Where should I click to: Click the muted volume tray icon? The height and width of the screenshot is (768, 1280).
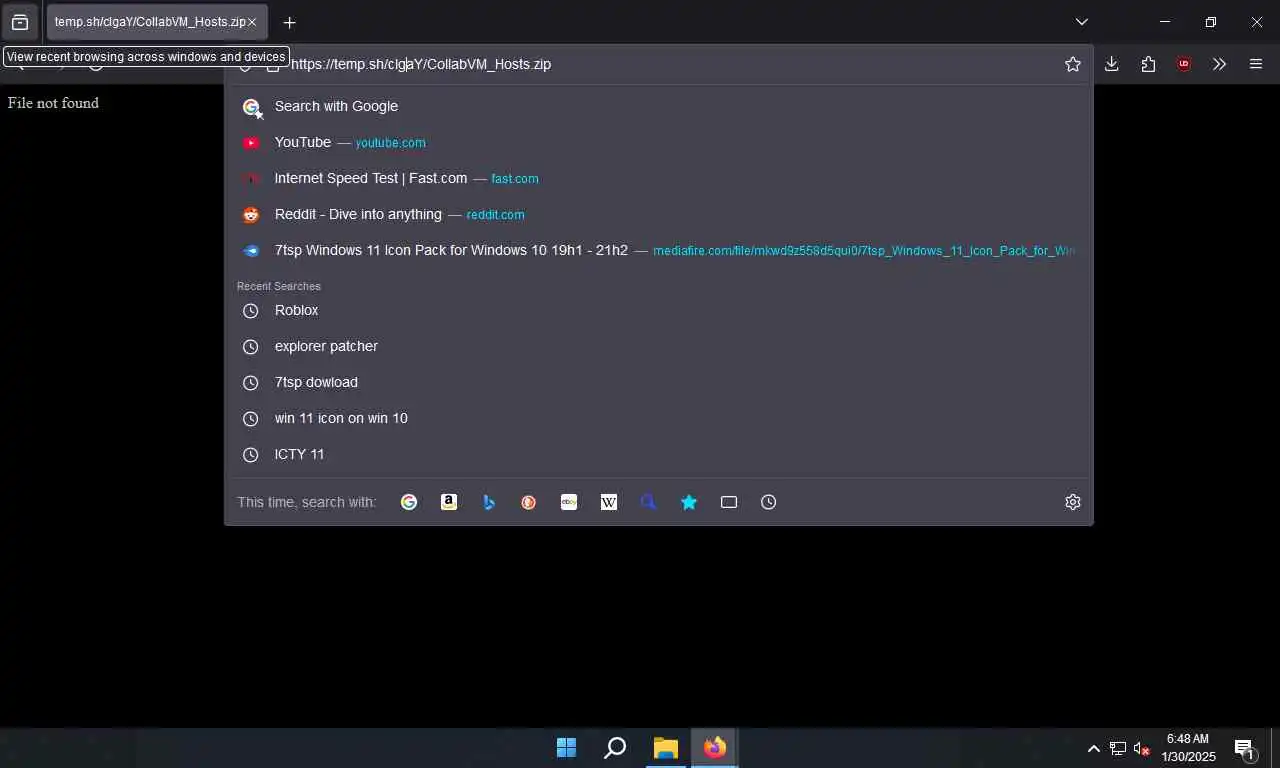click(x=1142, y=748)
